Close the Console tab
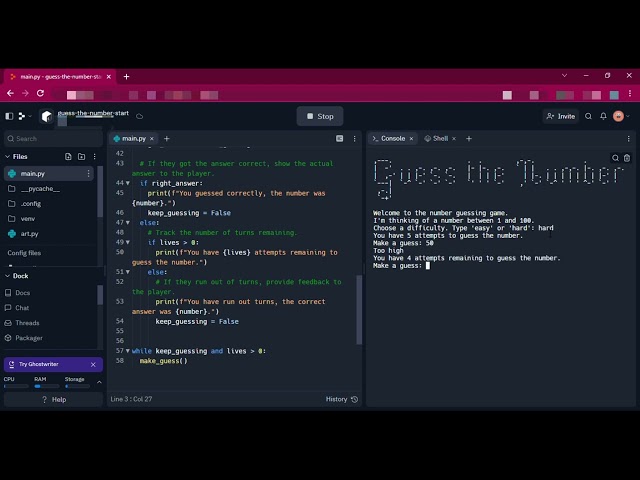Viewport: 640px width, 480px height. click(411, 139)
